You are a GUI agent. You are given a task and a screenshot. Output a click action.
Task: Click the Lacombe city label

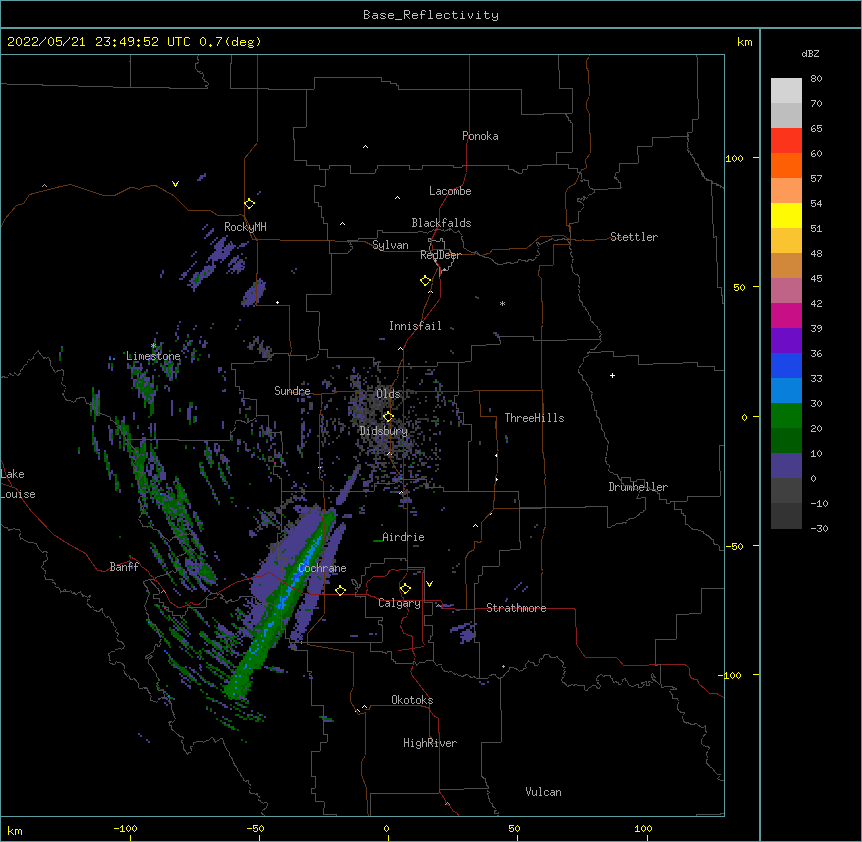[450, 191]
